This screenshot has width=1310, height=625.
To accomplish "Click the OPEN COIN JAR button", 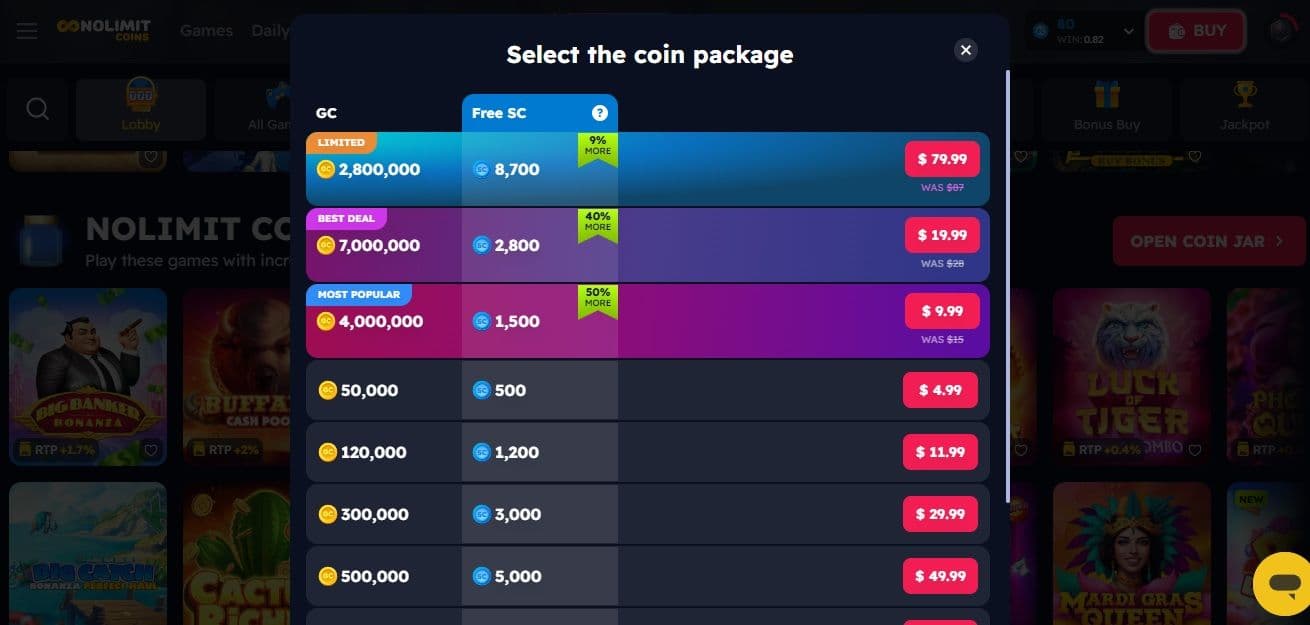I will pos(1208,240).
